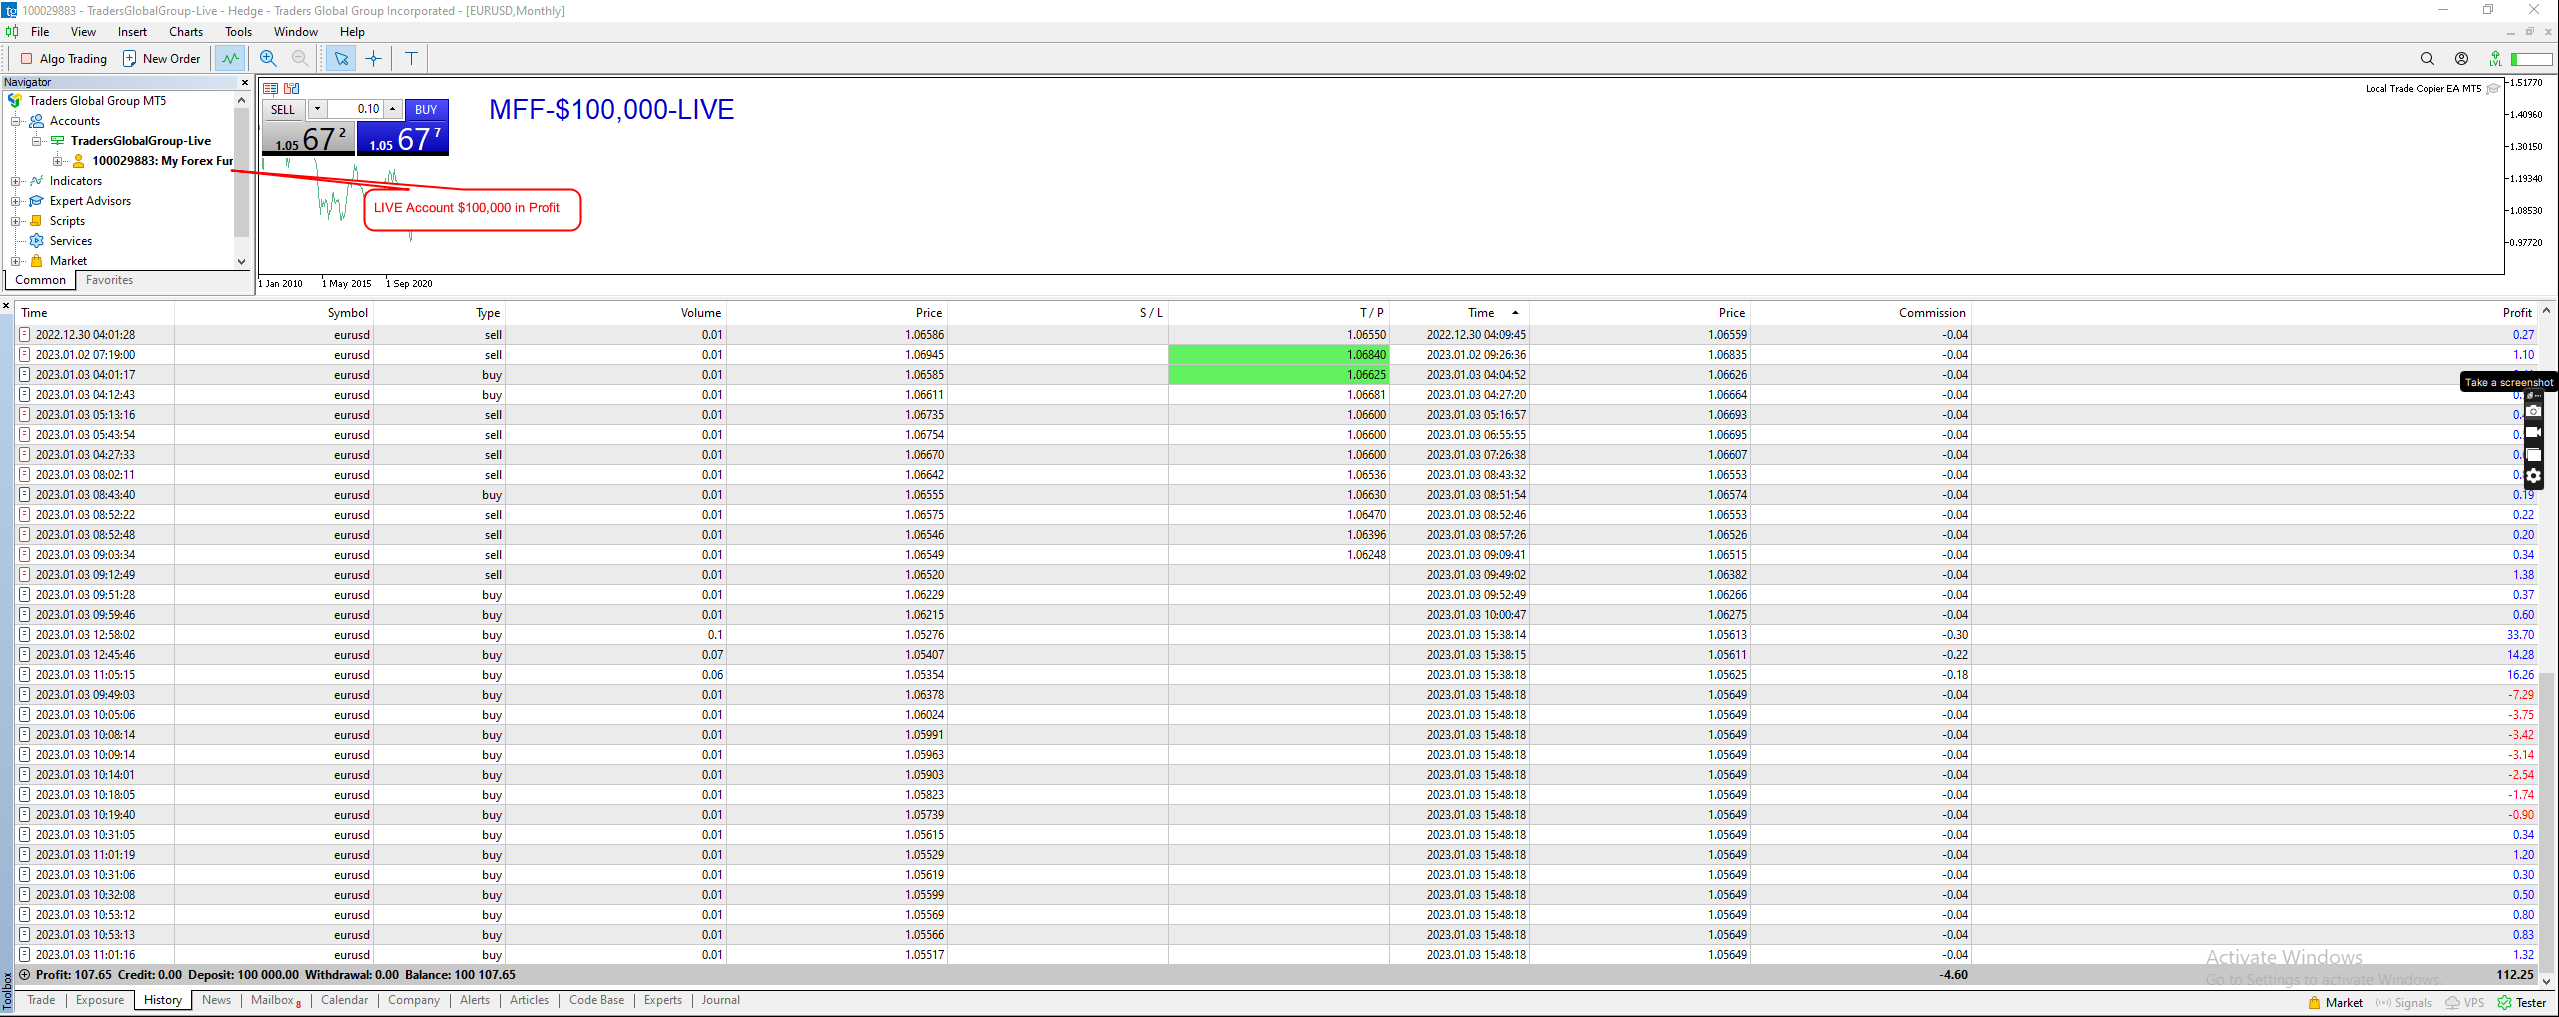This screenshot has height=1017, width=2559.
Task: Select the Text label tool
Action: coord(411,59)
